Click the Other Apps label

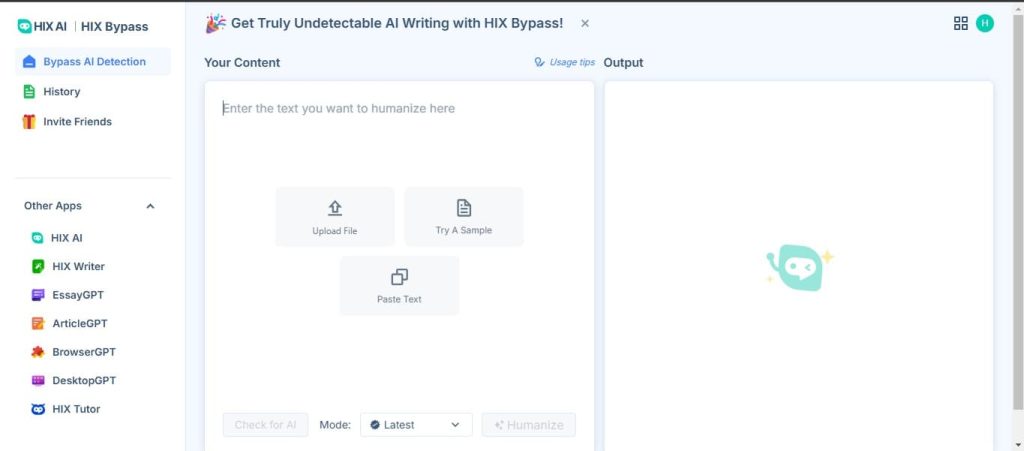[53, 206]
